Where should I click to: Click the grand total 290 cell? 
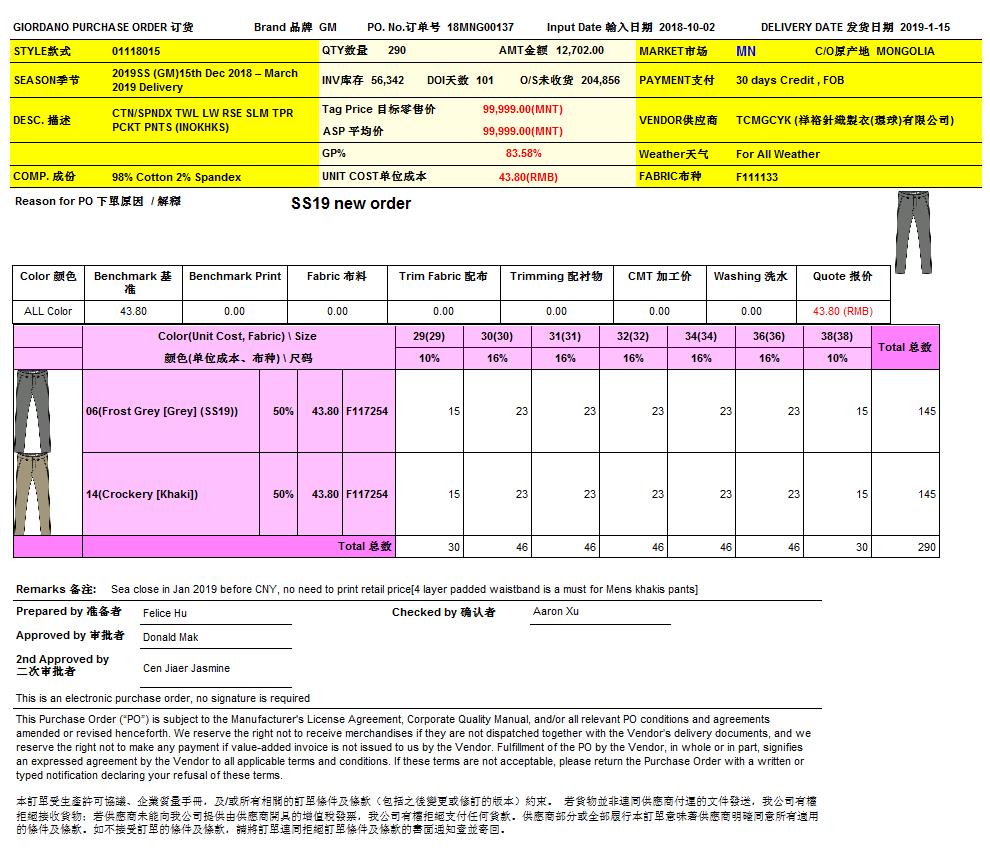905,547
